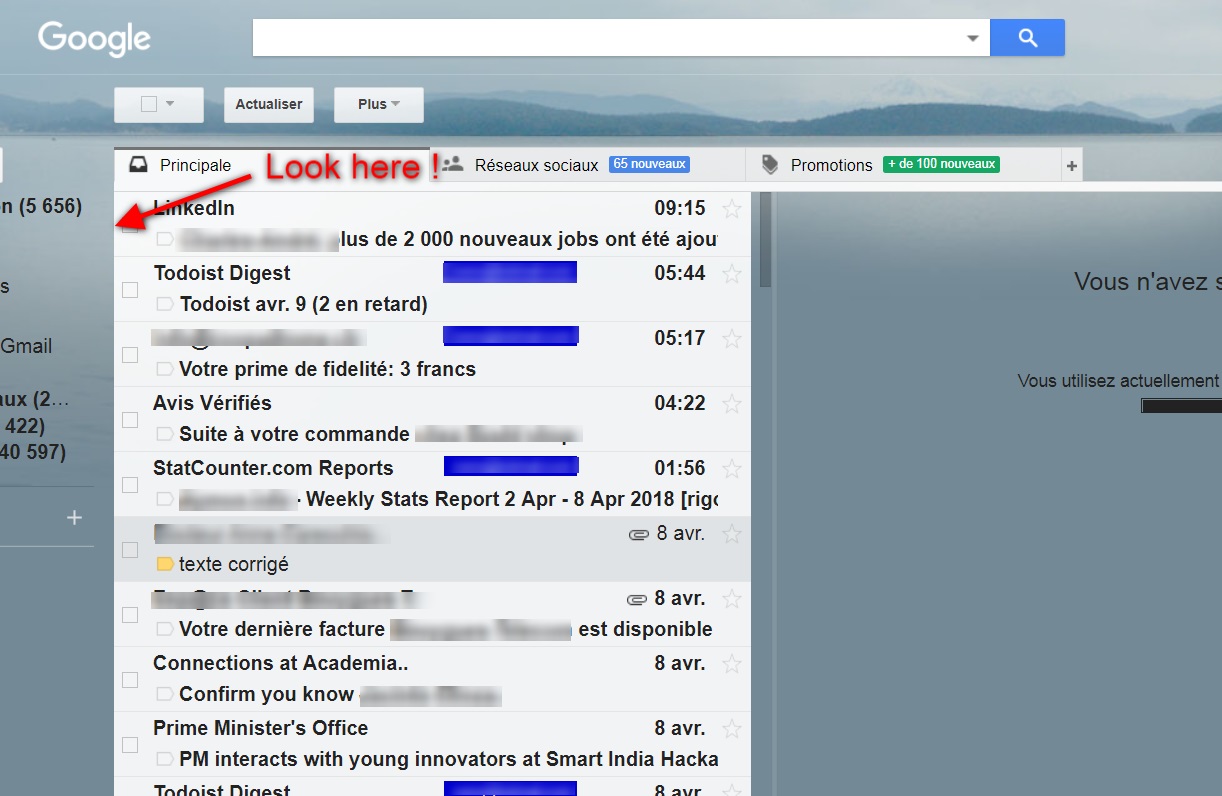Click the plus tab to add categories
The image size is (1222, 796).
[1072, 166]
